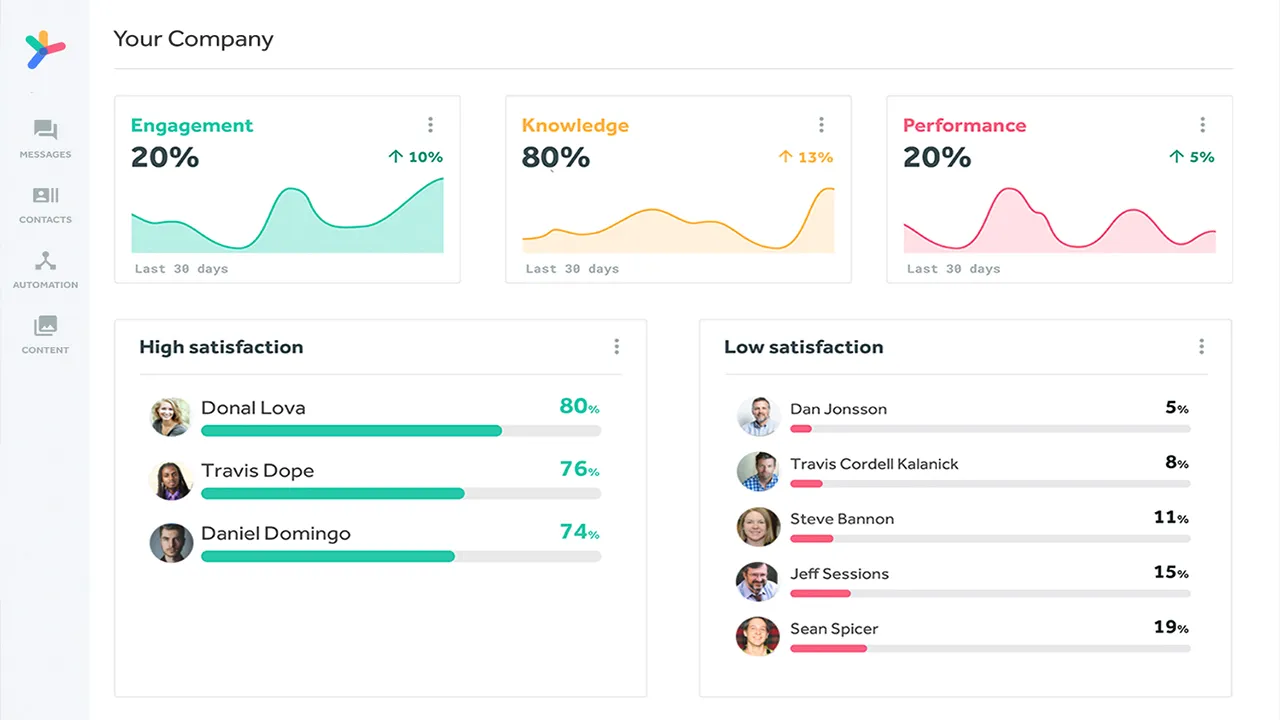Click Sean Spicer's avatar image
The image size is (1280, 720).
(x=757, y=637)
